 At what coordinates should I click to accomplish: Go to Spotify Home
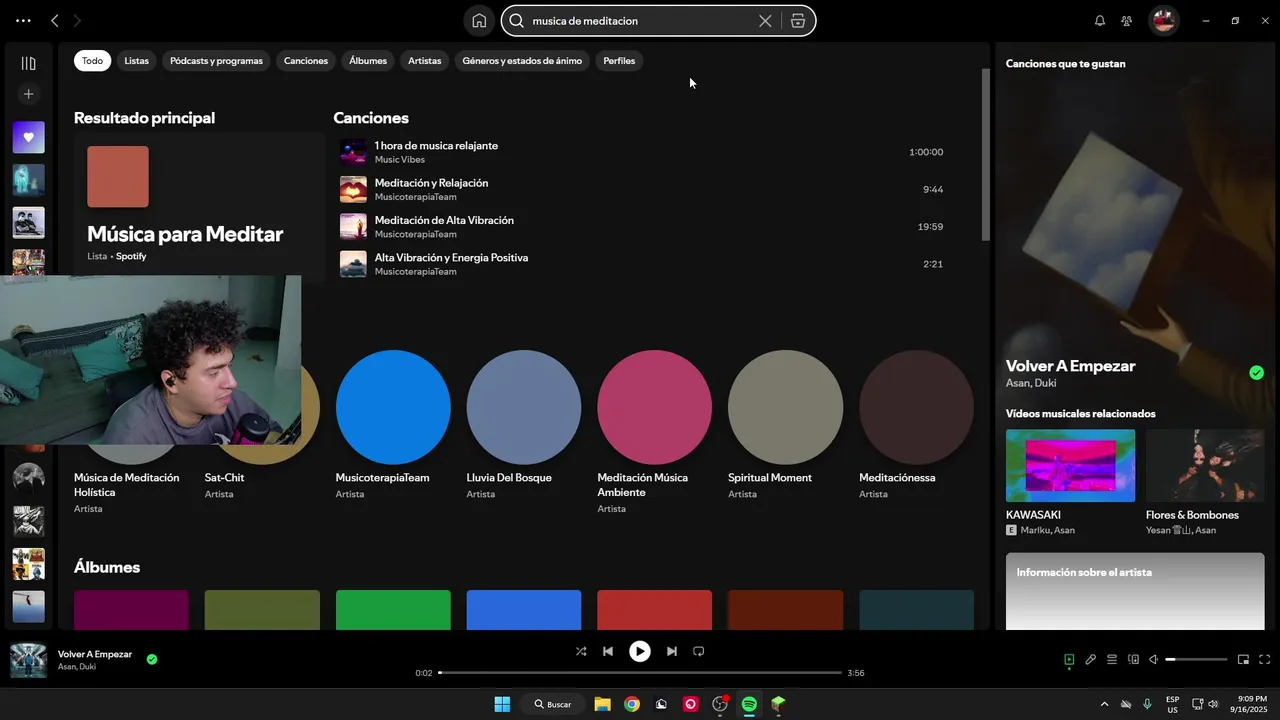[x=479, y=20]
